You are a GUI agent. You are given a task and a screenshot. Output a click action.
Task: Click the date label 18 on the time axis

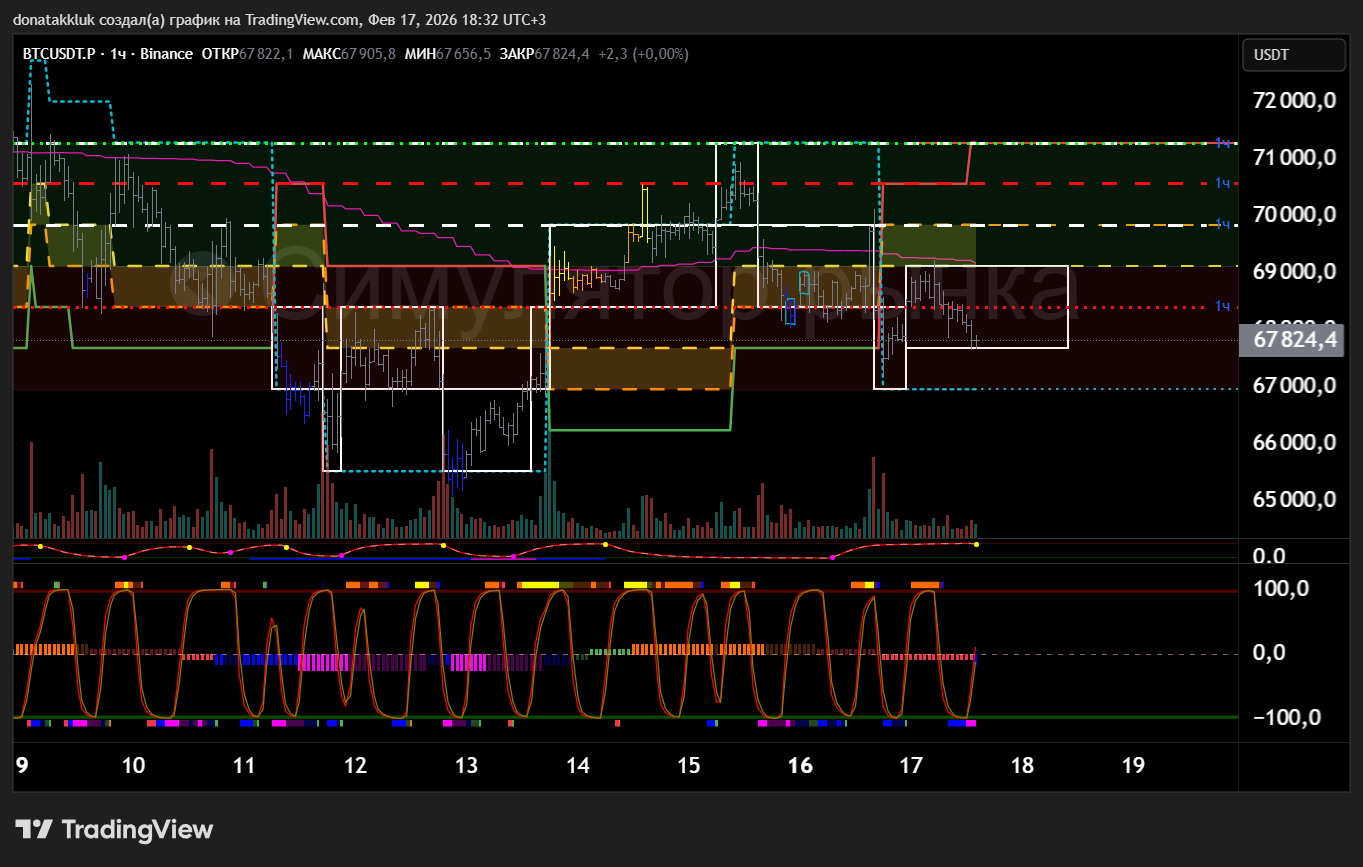point(1022,766)
